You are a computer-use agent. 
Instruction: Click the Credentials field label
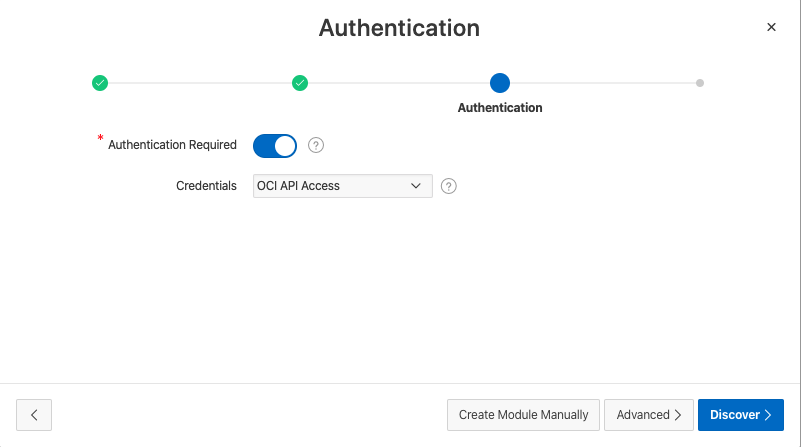pyautogui.click(x=206, y=186)
